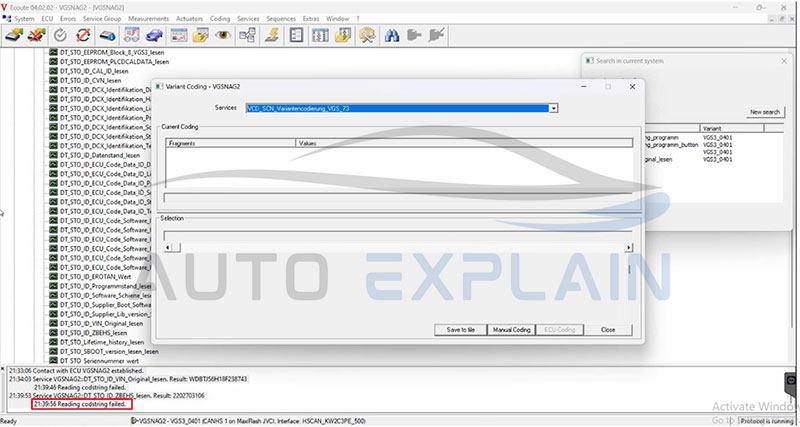Click the binoculars search toolbar icon
The height and width of the screenshot is (427, 800).
(x=391, y=35)
